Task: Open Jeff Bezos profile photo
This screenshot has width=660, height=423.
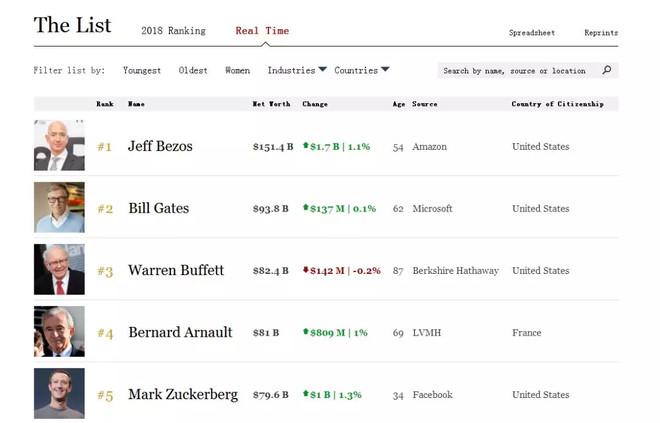Action: pyautogui.click(x=59, y=146)
